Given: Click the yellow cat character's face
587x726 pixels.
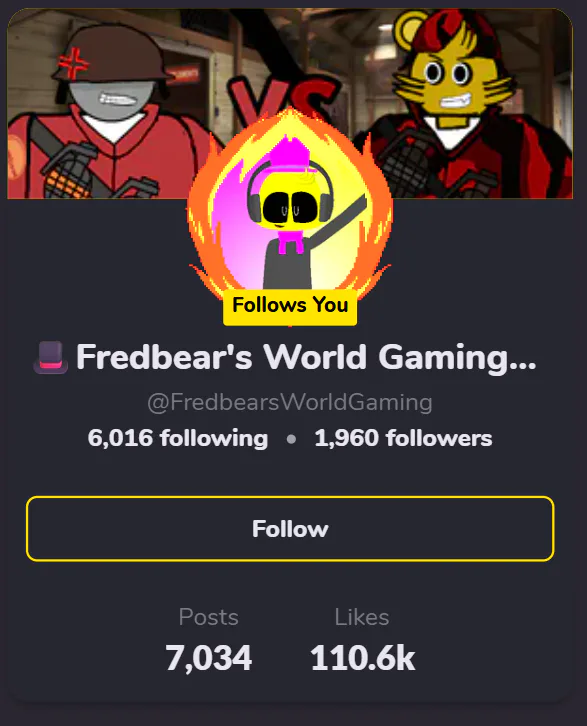Looking at the screenshot, I should click(x=451, y=88).
